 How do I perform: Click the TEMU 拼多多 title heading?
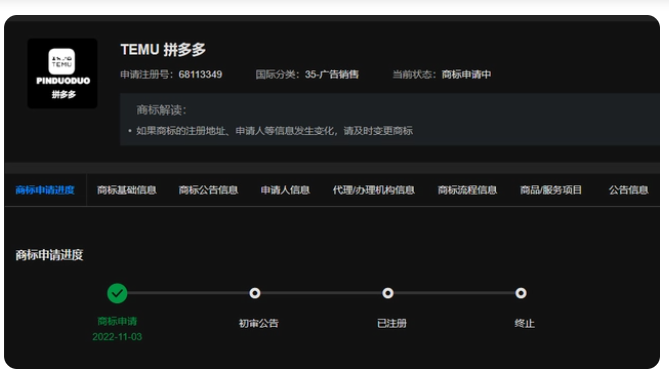coord(163,49)
